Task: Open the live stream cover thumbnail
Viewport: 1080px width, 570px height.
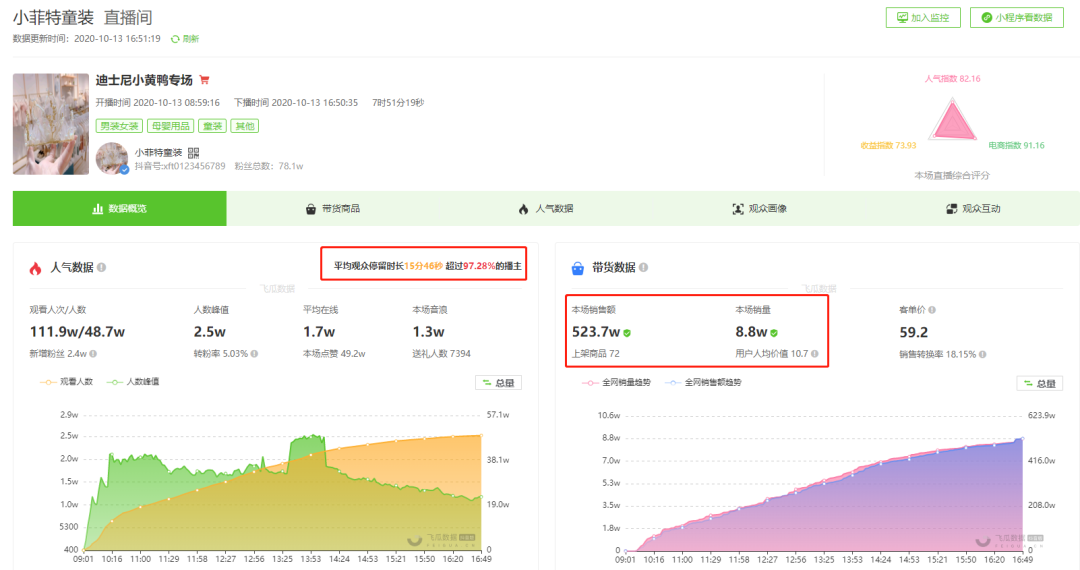Action: coord(51,124)
